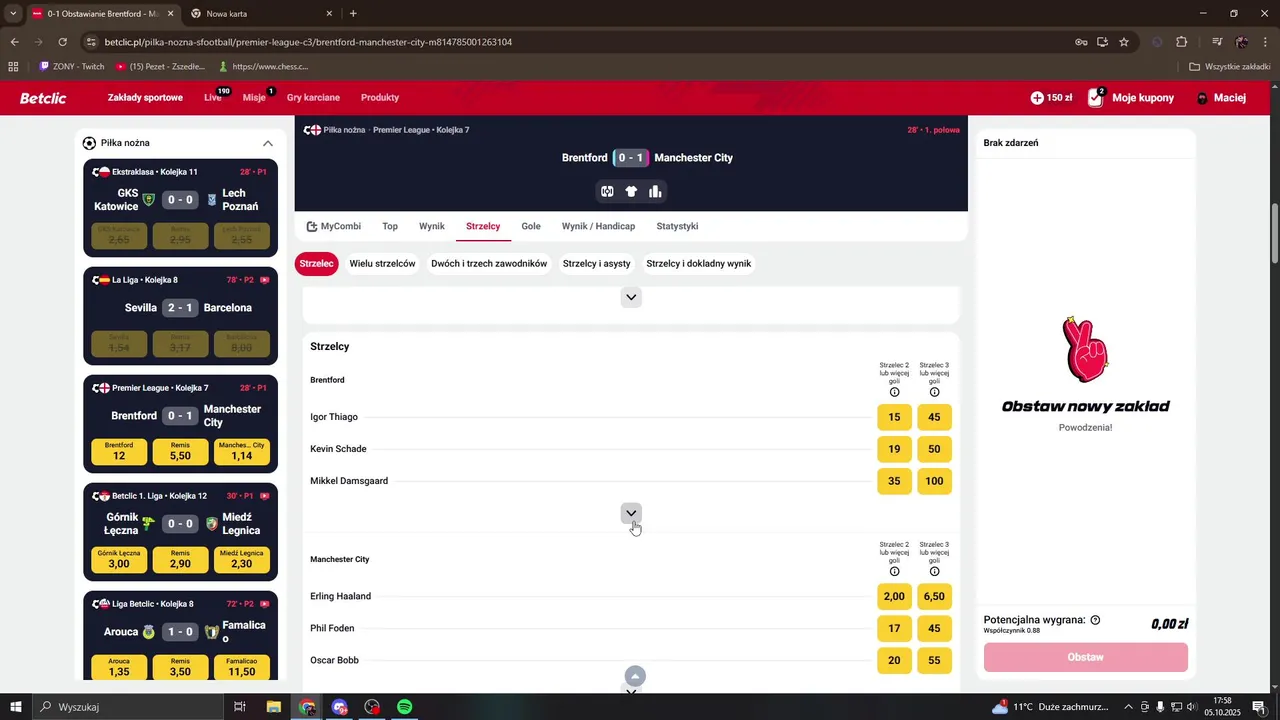Open Wszystkie zakładki bookmarks folder

coord(1230,67)
